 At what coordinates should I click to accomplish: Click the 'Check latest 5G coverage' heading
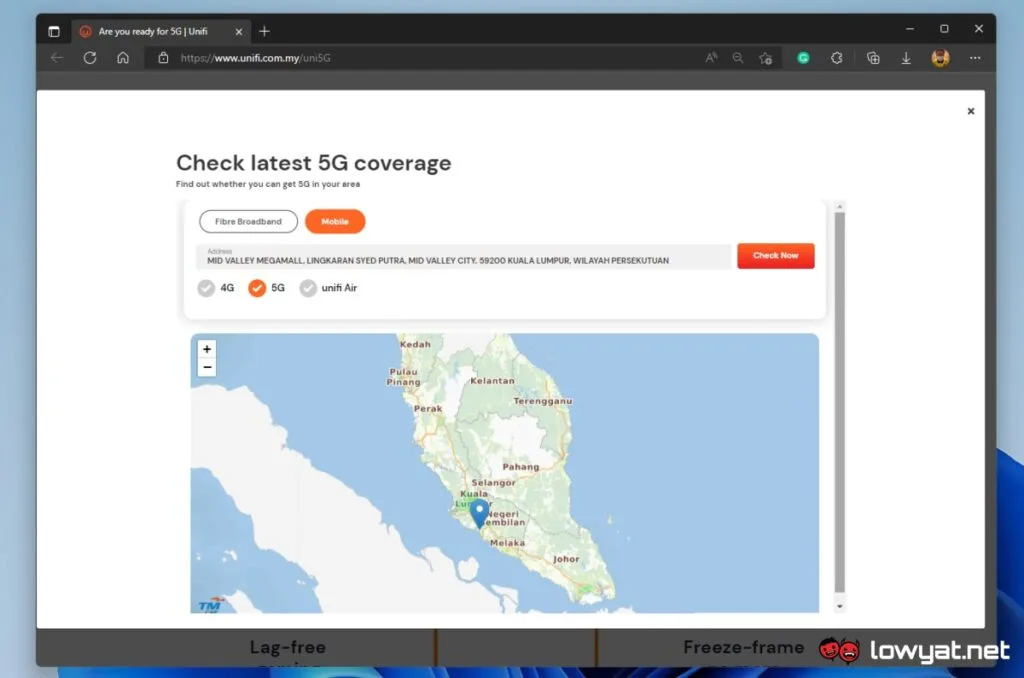(x=313, y=163)
